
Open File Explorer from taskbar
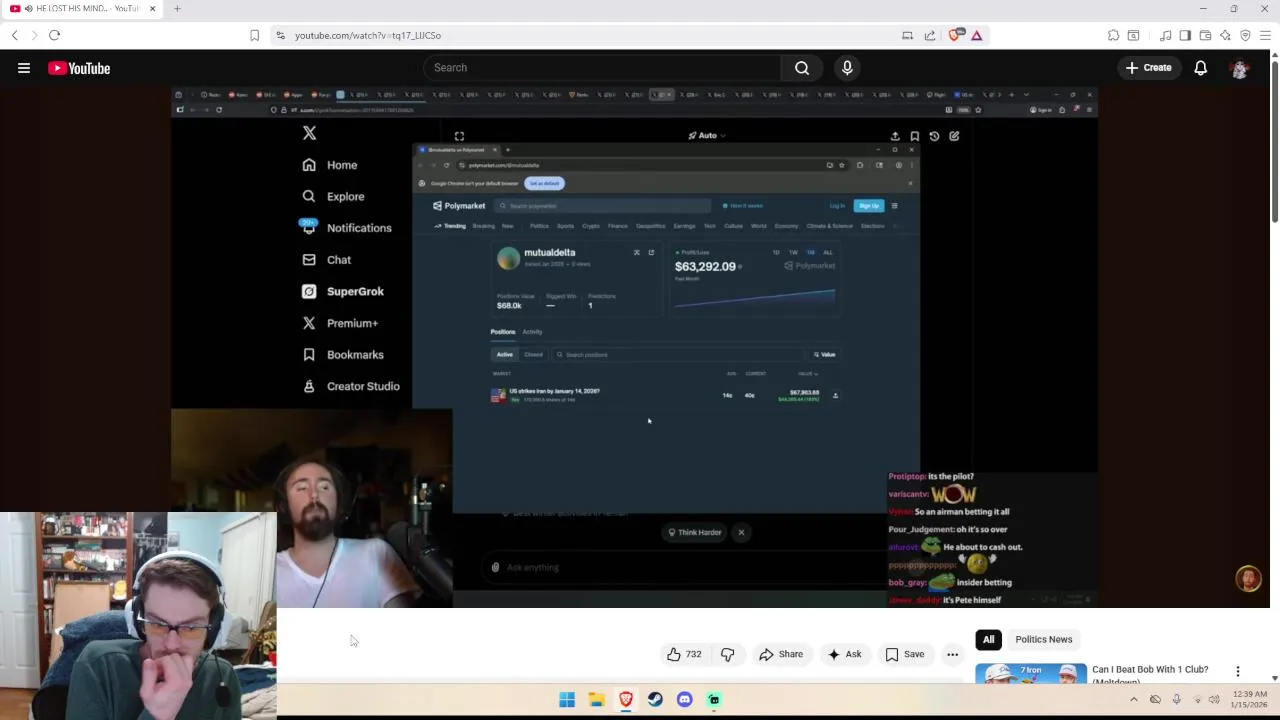(596, 700)
